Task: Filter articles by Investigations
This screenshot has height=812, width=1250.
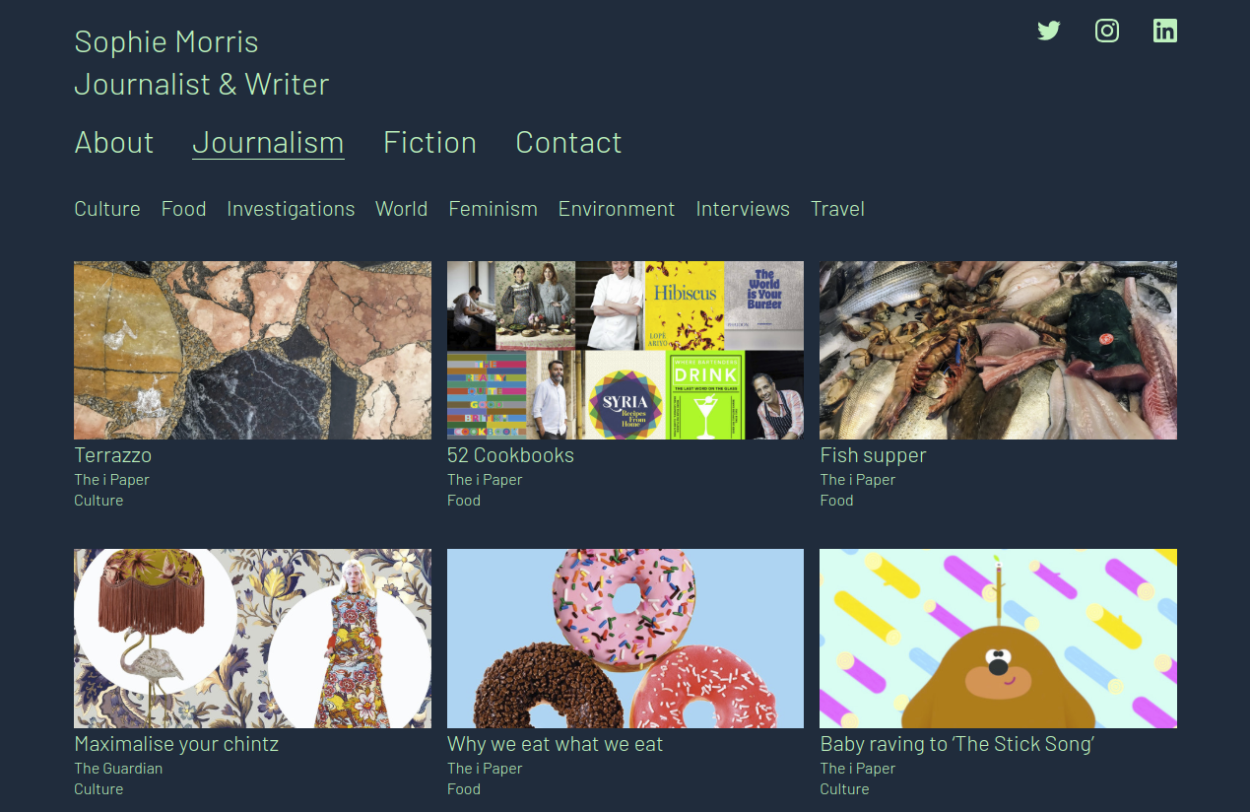Action: click(x=291, y=209)
